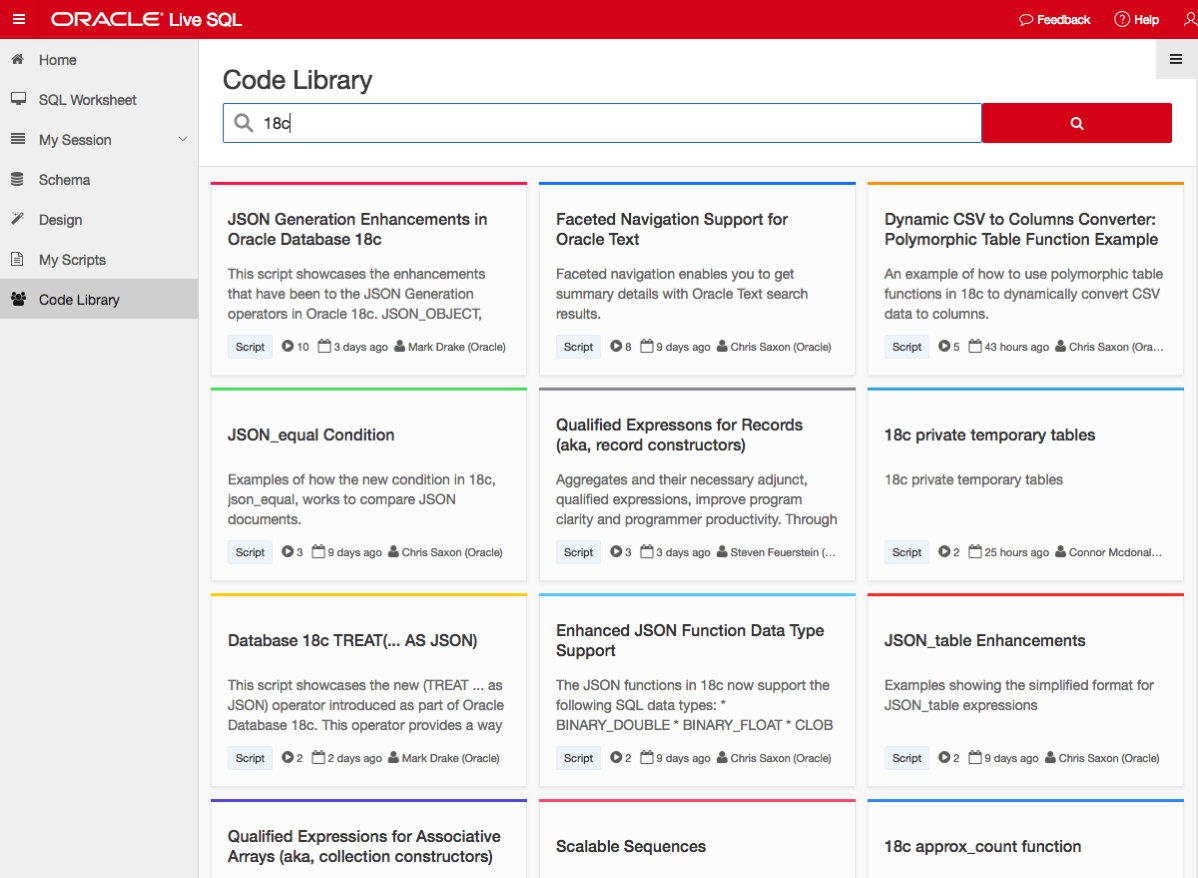
Task: Click calendar icon on Faceted Navigation card
Action: point(647,346)
